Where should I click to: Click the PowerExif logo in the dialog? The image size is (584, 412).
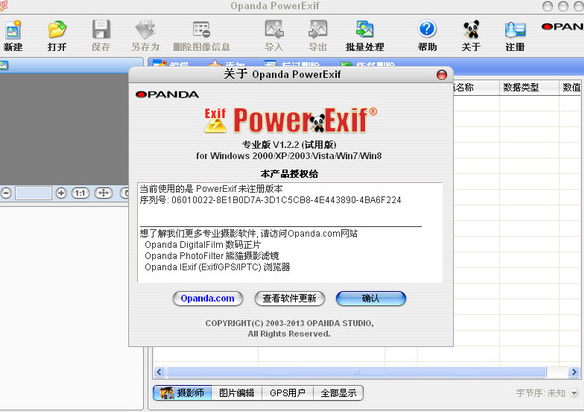pyautogui.click(x=291, y=120)
